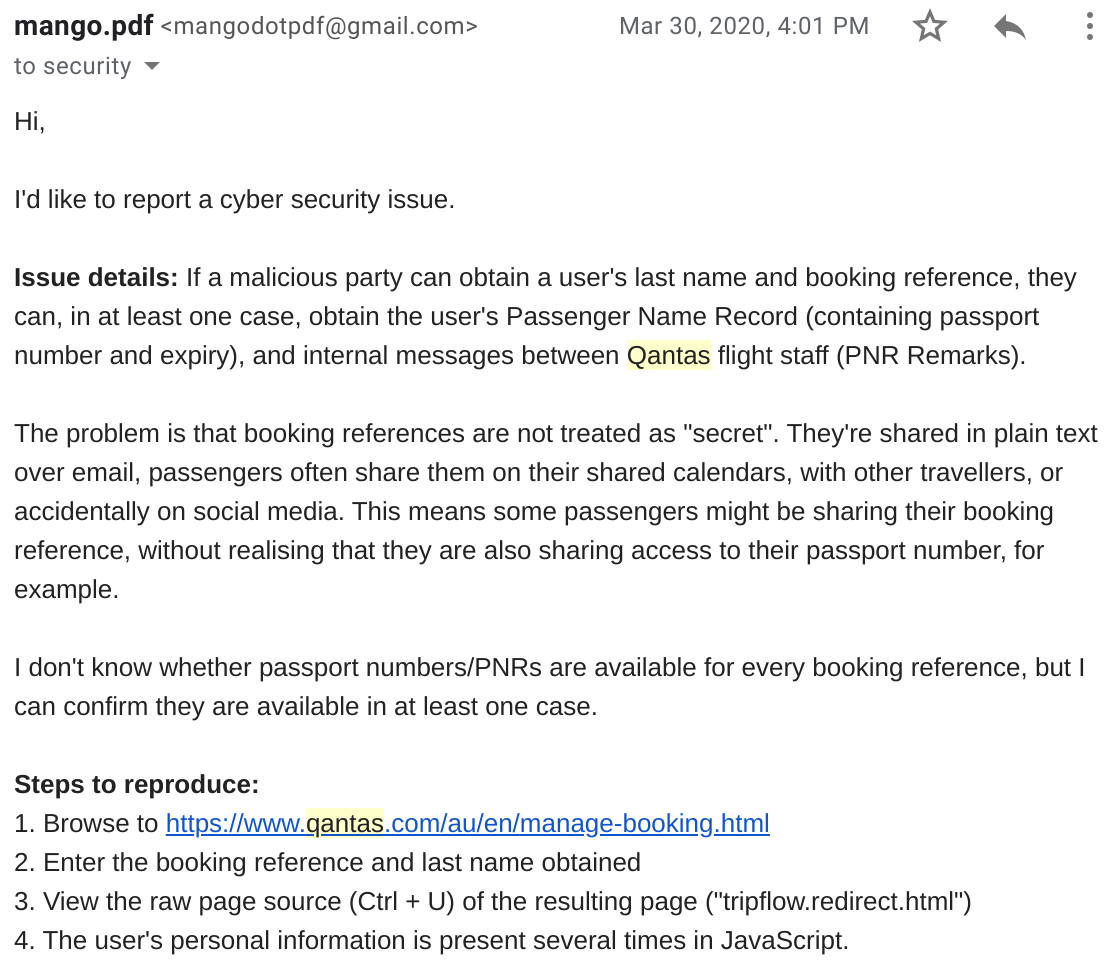The width and height of the screenshot is (1109, 960).
Task: Click the 'Hi,' greeting line
Action: click(x=30, y=122)
